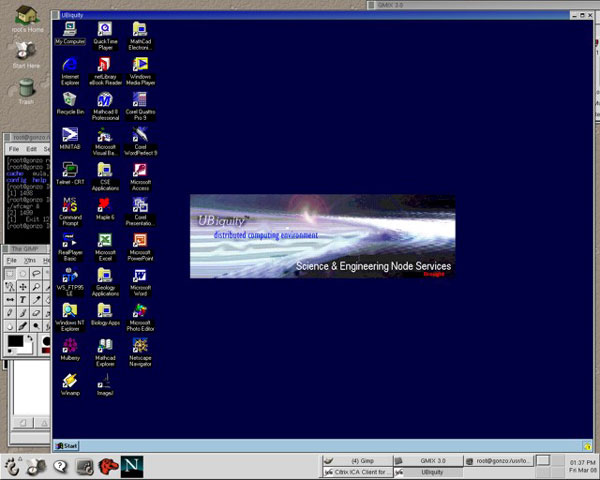This screenshot has height=480, width=600.
Task: Switch to GMIX 3.0 taskbar entry
Action: point(428,461)
